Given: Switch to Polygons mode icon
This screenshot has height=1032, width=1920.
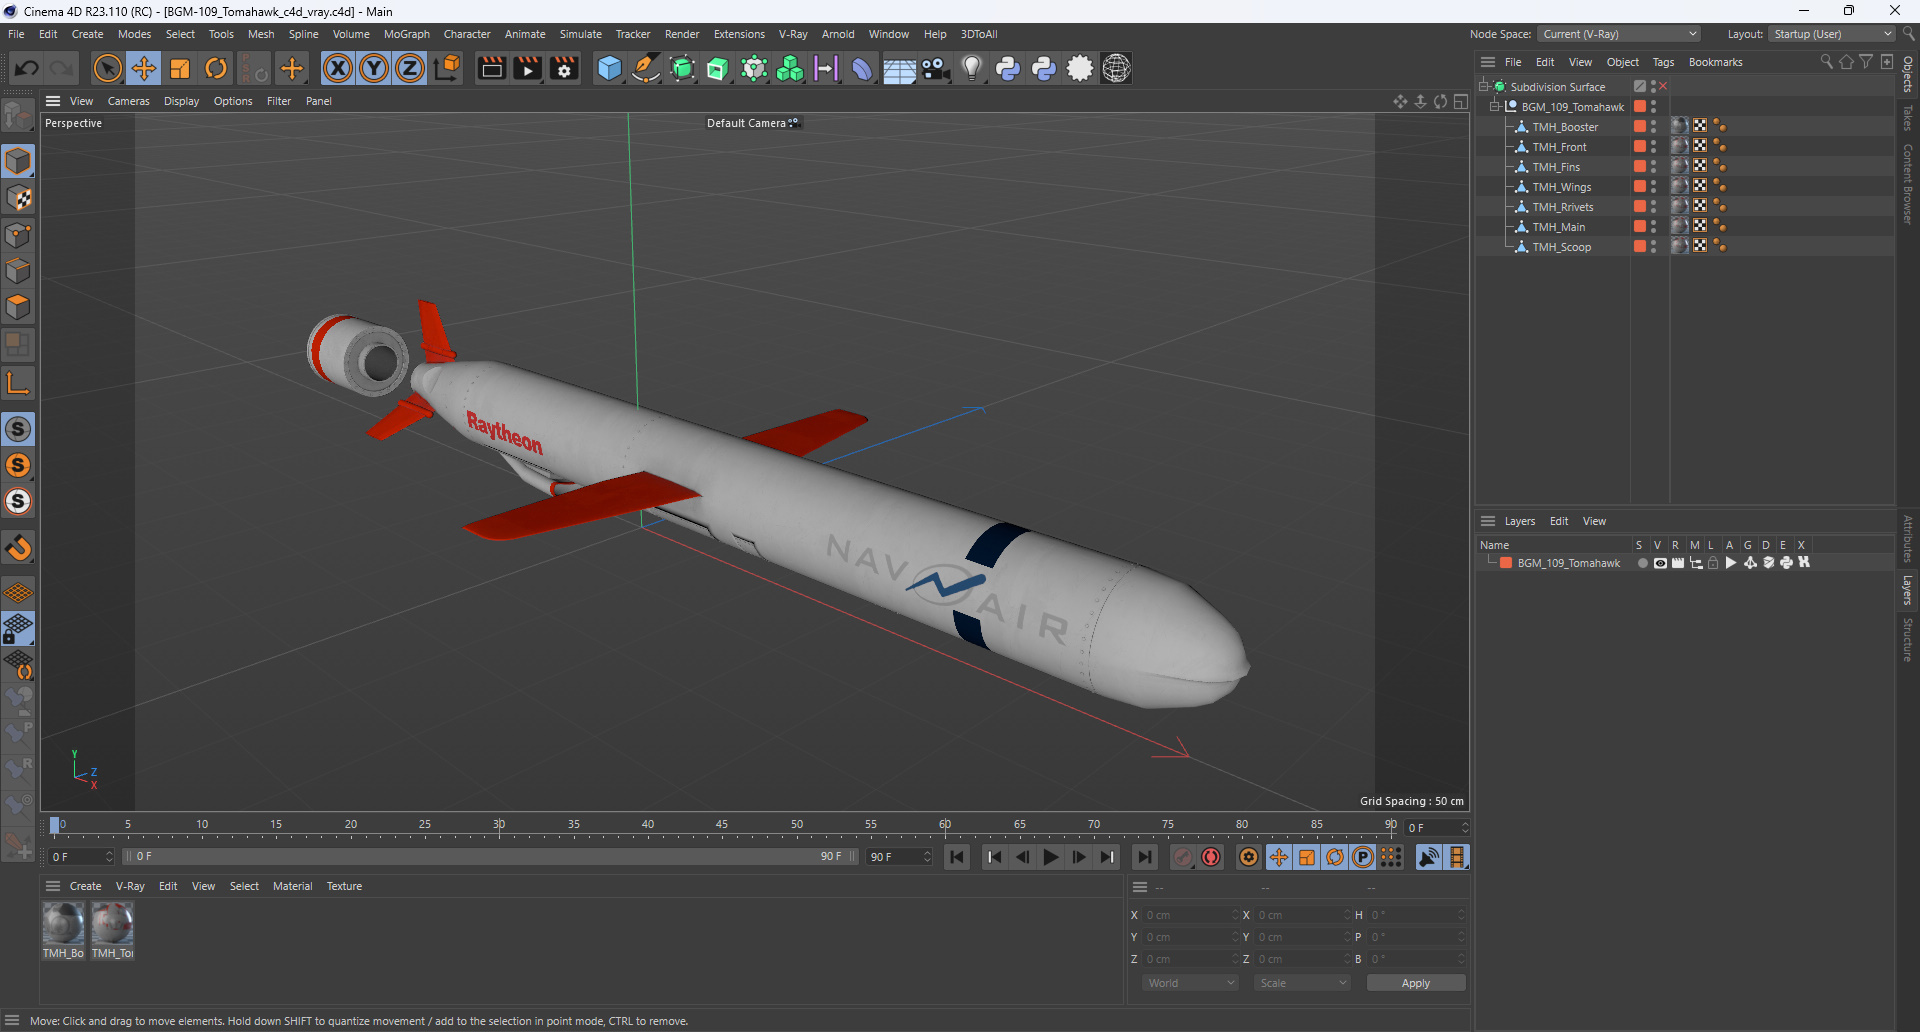Looking at the screenshot, I should point(18,307).
